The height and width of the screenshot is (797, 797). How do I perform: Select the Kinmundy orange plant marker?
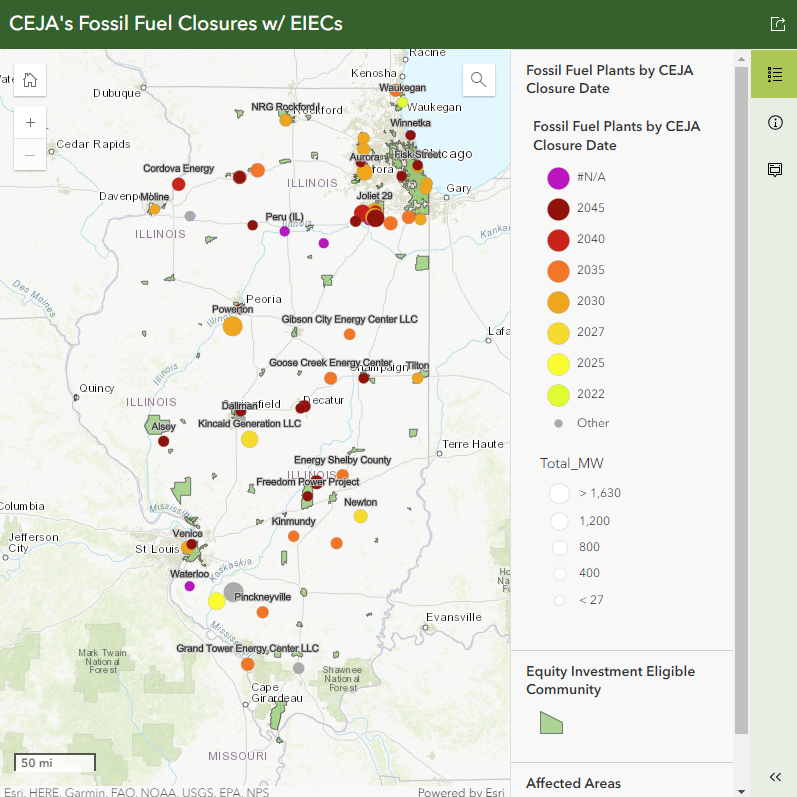tap(293, 536)
